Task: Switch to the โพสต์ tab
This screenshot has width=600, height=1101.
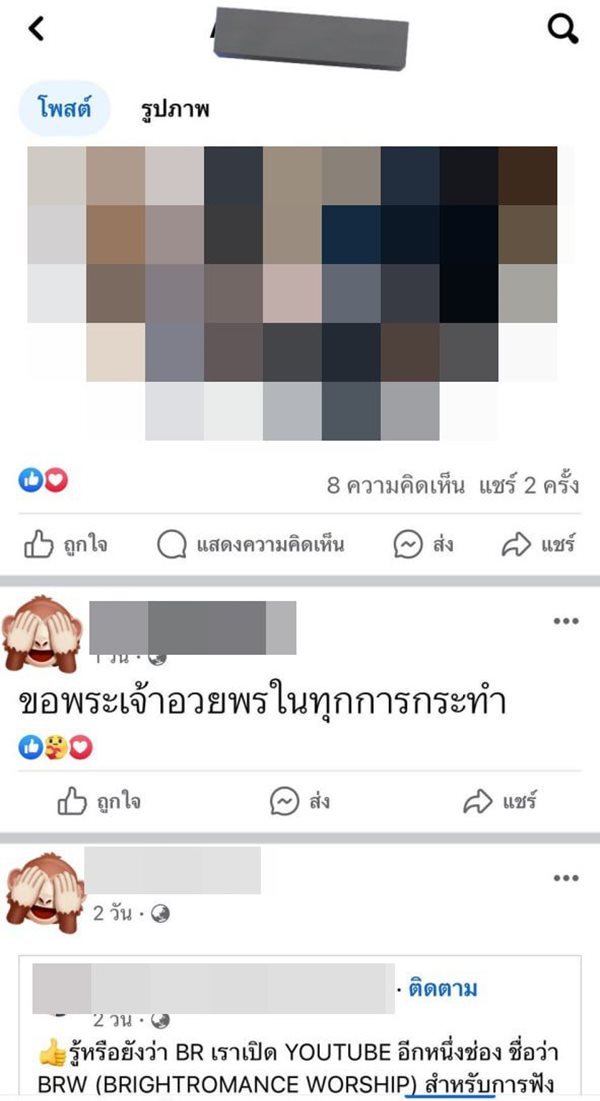Action: point(64,109)
